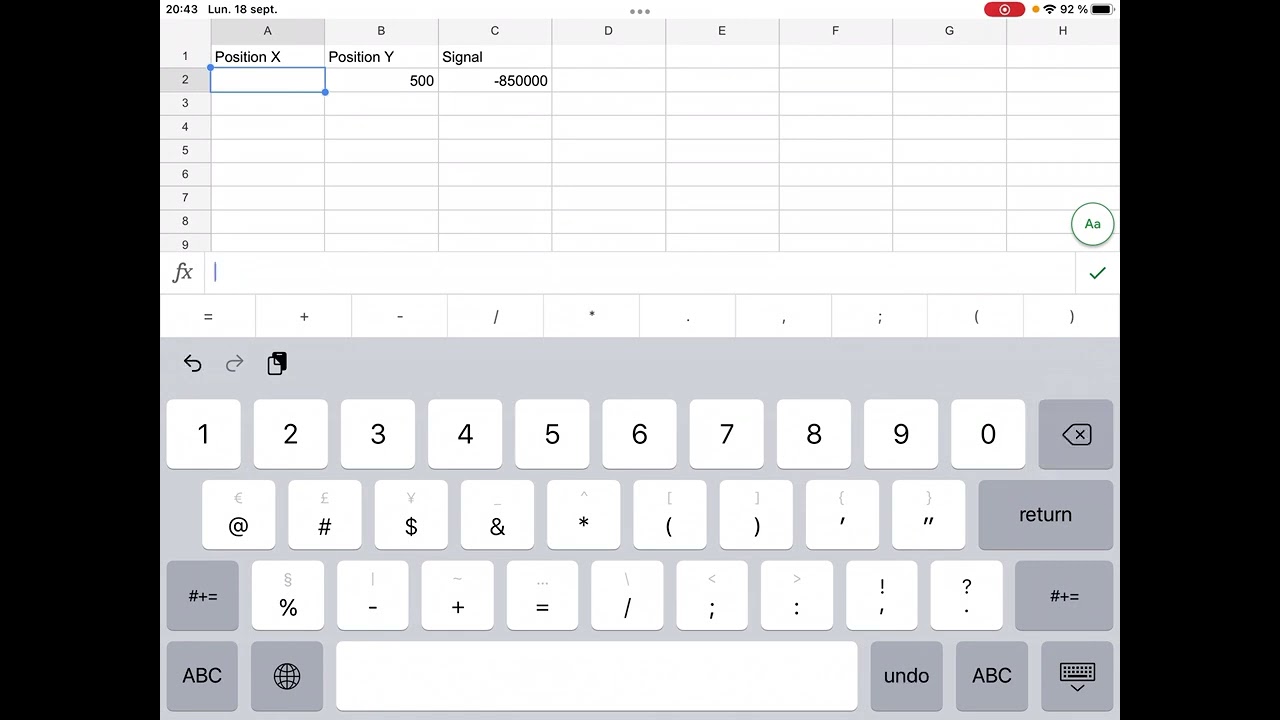
Task: Tap the $ key
Action: click(x=411, y=515)
